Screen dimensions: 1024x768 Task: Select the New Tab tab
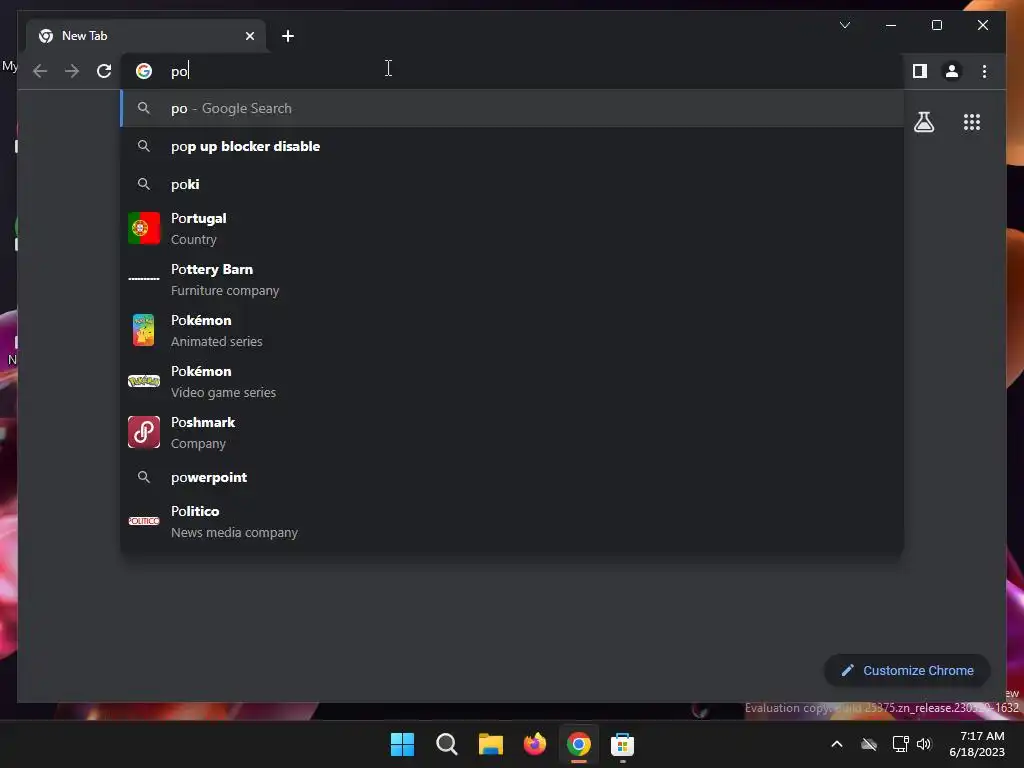click(x=146, y=36)
